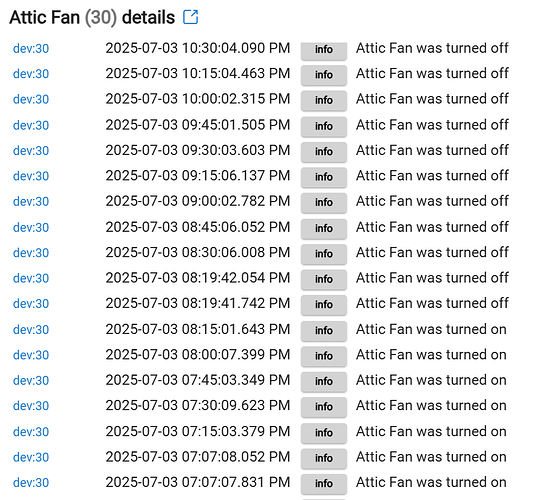Viewport: 541px width, 500px height.
Task: Select info badge at 08:30:06.008 PM
Action: [x=324, y=254]
